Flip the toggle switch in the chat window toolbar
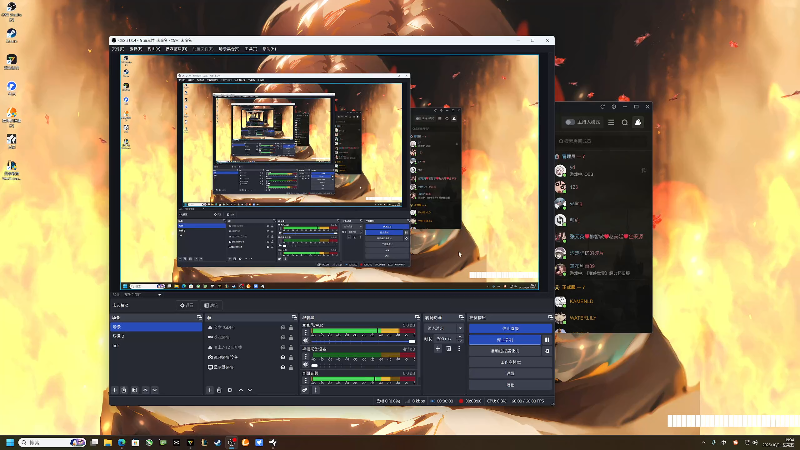The height and width of the screenshot is (450, 800). pyautogui.click(x=570, y=122)
